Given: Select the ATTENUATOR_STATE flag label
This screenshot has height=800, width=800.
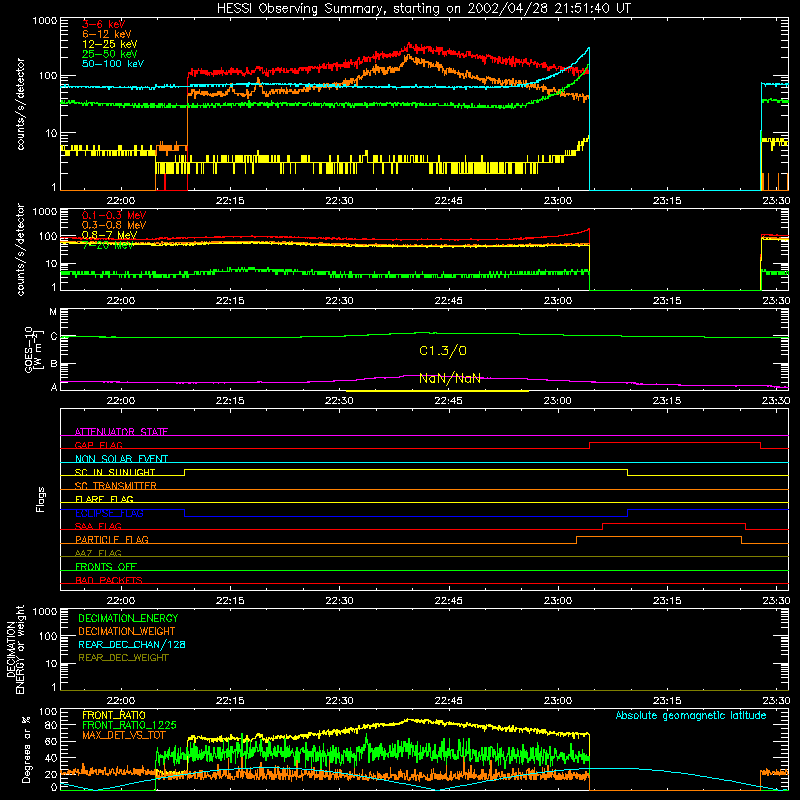Looking at the screenshot, I should pyautogui.click(x=121, y=432).
